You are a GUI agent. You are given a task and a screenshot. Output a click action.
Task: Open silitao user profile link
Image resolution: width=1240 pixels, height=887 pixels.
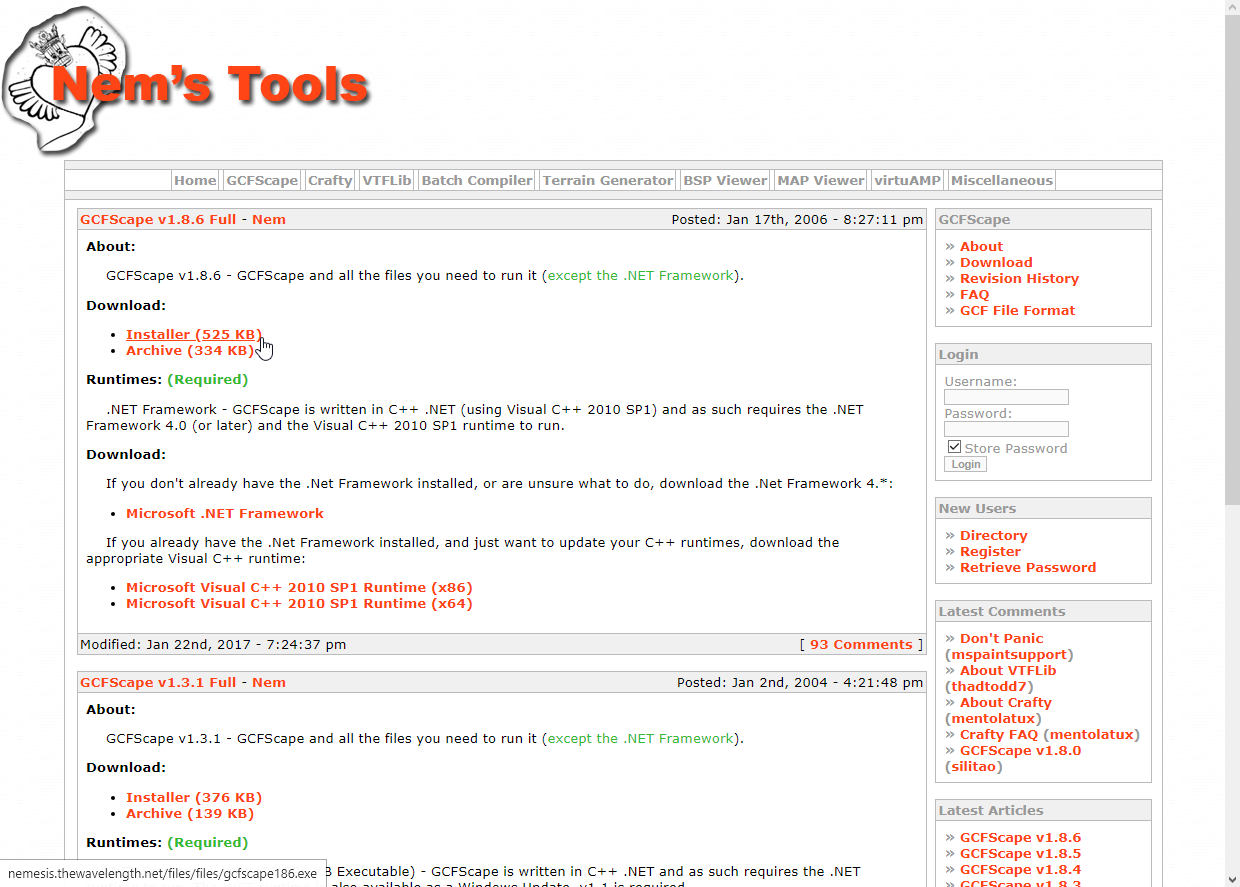click(974, 766)
